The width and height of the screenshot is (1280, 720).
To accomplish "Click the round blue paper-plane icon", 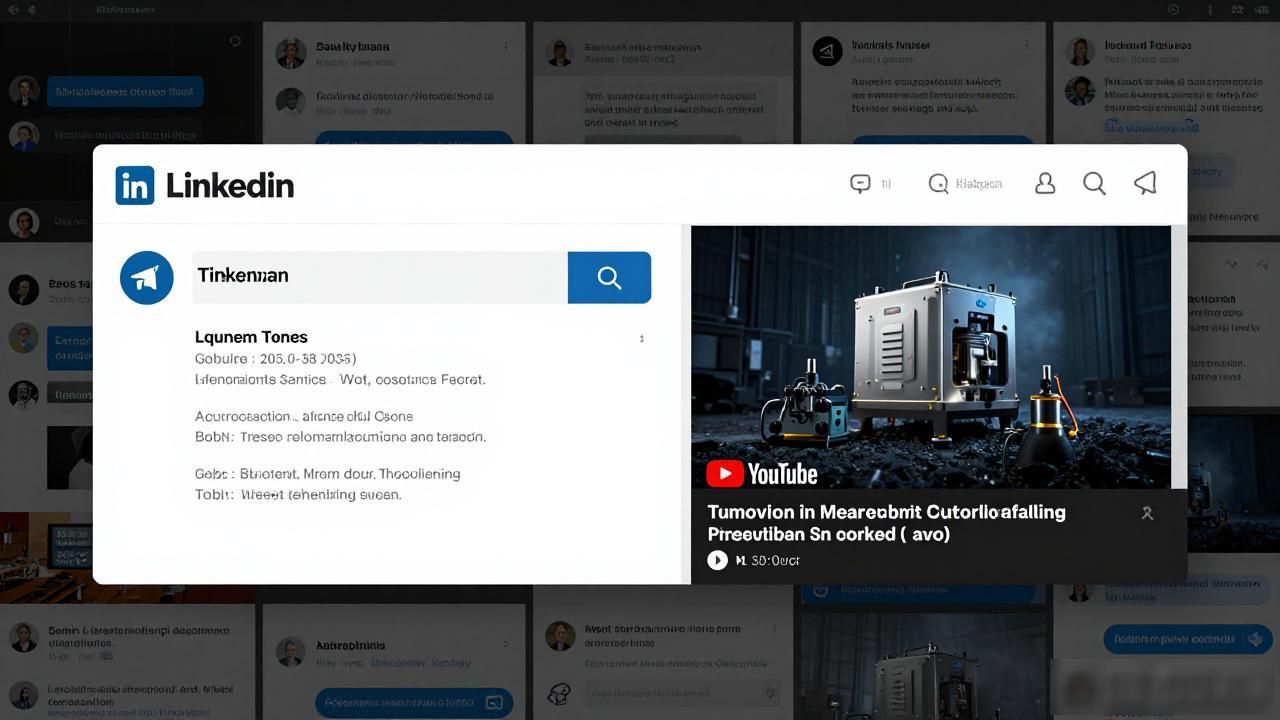I will (146, 277).
